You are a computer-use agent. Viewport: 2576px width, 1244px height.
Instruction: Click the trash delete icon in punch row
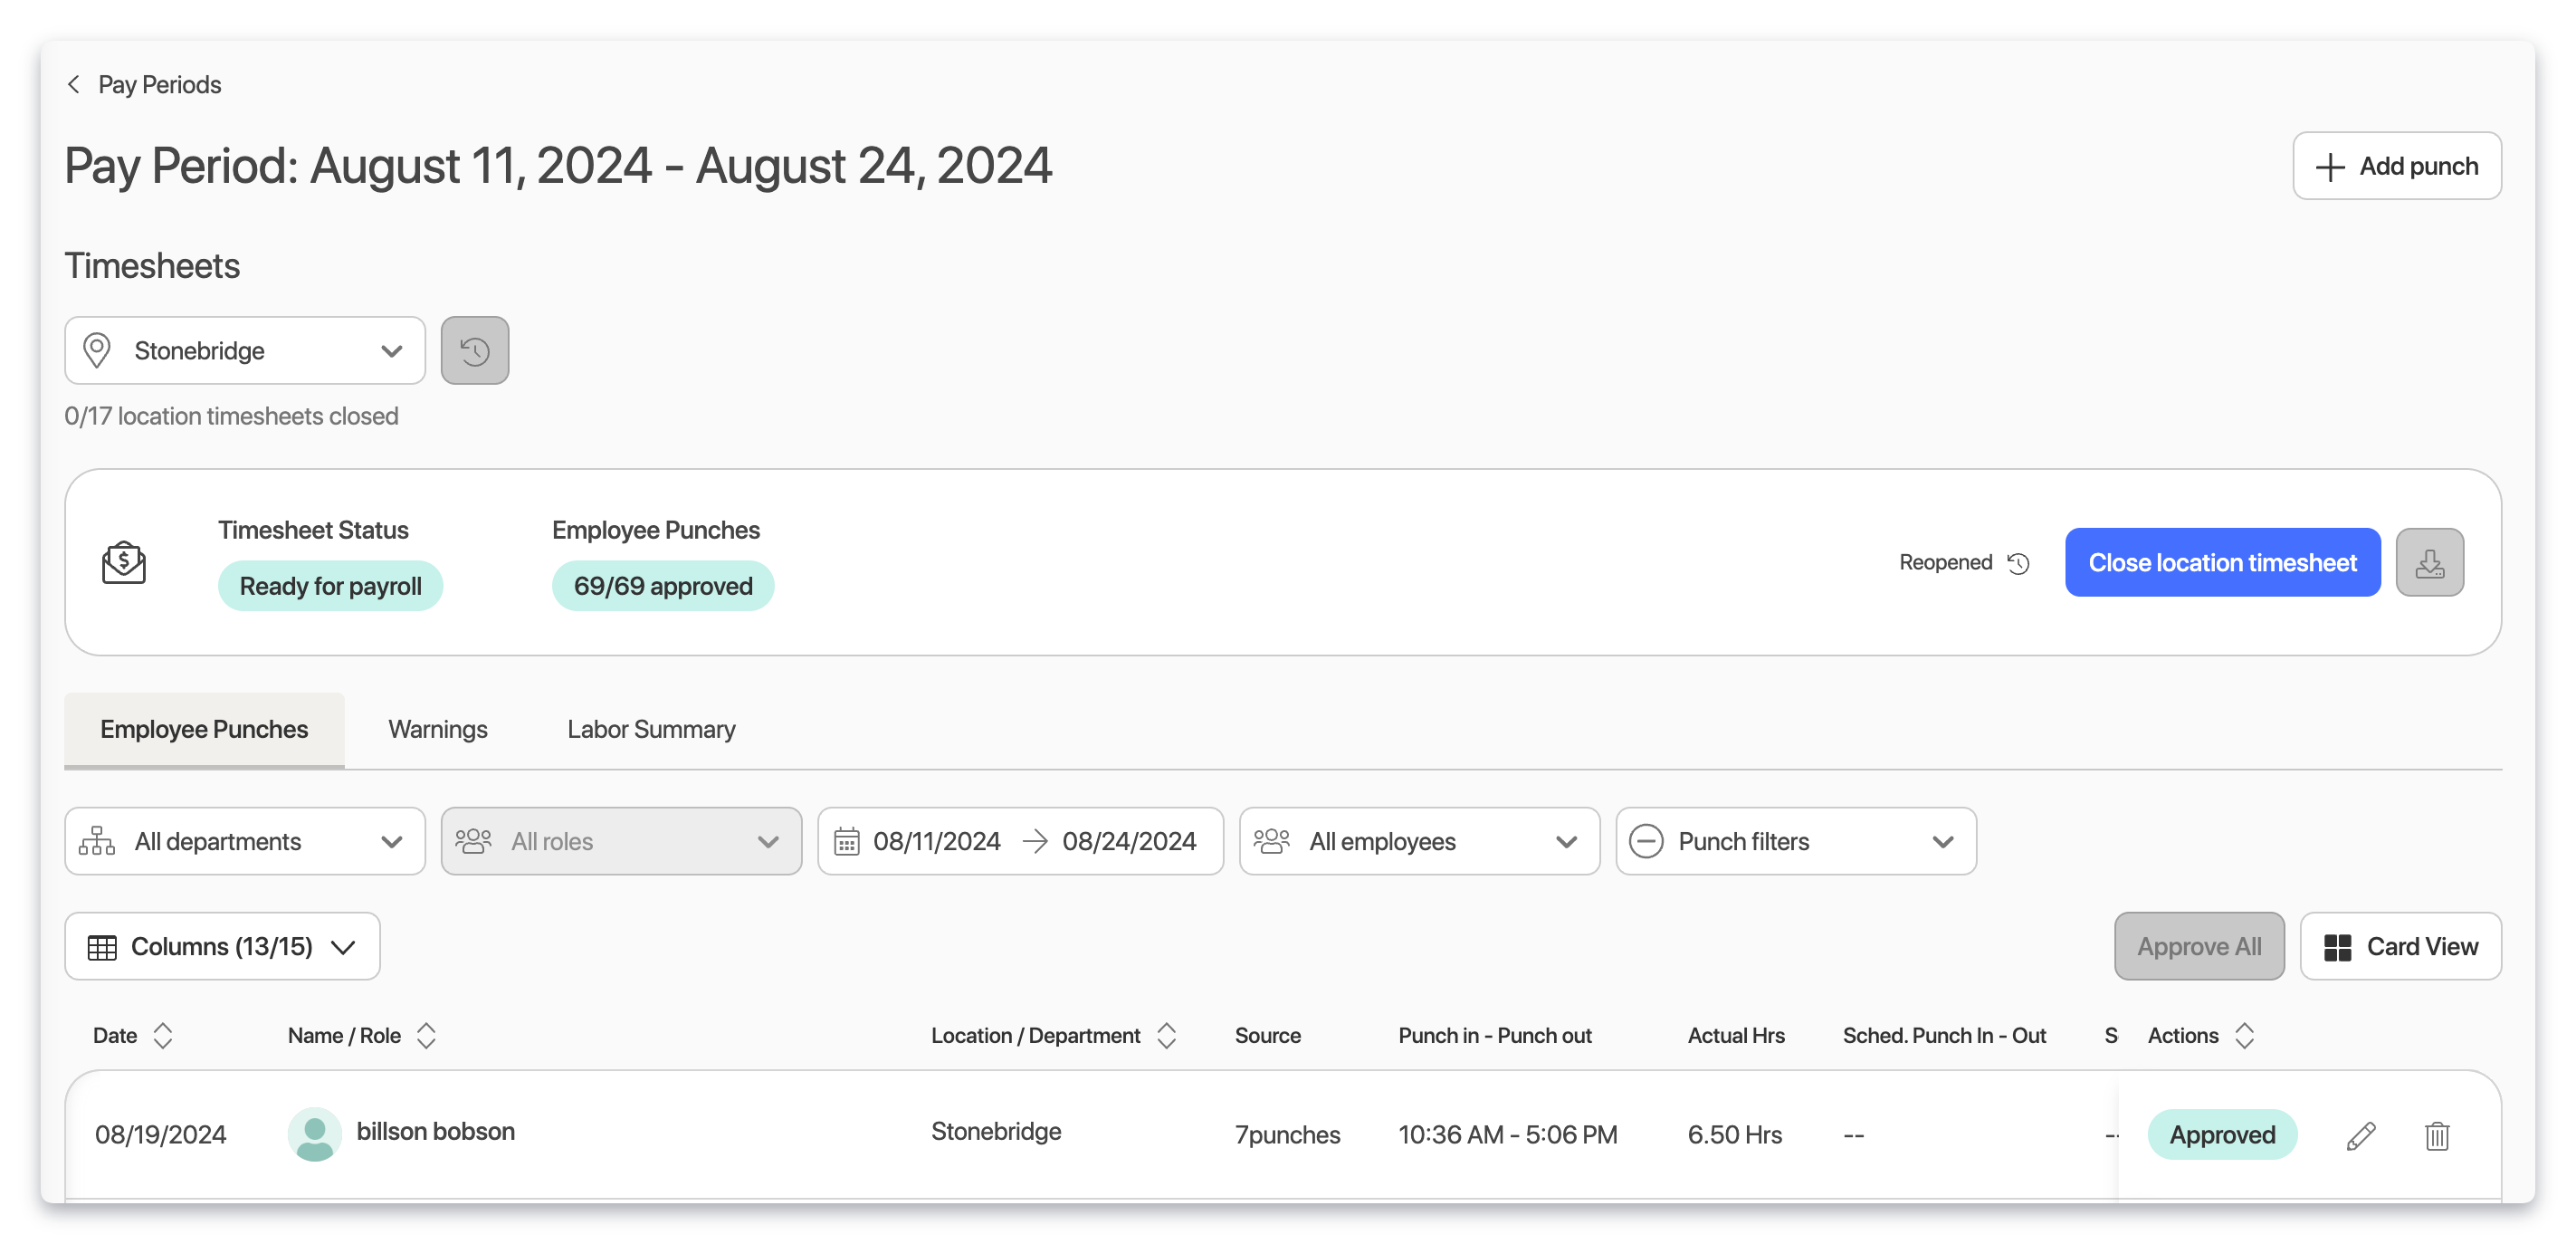point(2436,1135)
